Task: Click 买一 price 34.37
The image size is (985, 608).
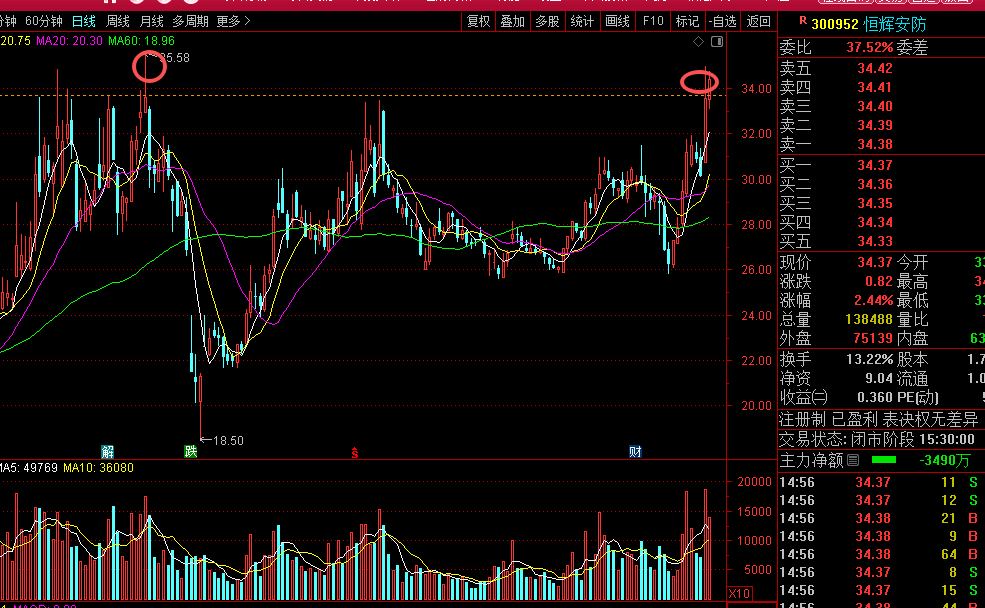Action: tap(874, 165)
